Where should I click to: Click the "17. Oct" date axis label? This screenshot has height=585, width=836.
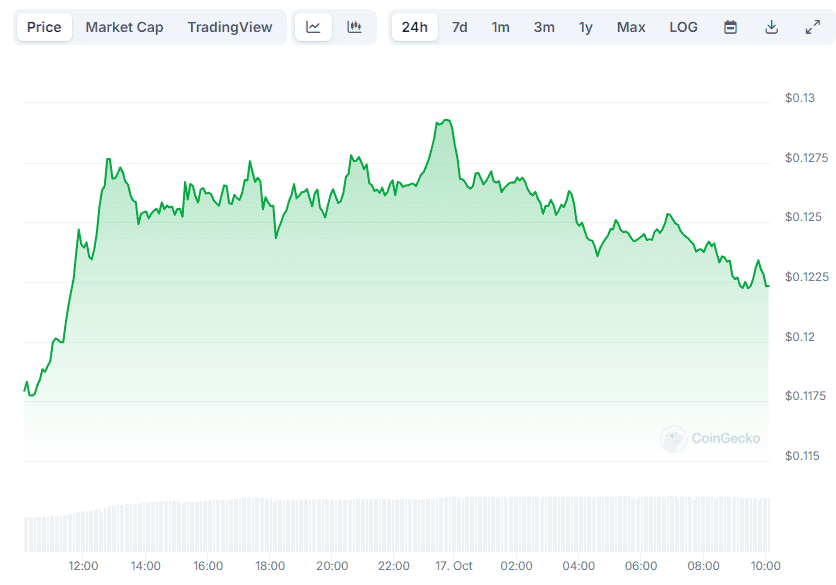pyautogui.click(x=454, y=565)
